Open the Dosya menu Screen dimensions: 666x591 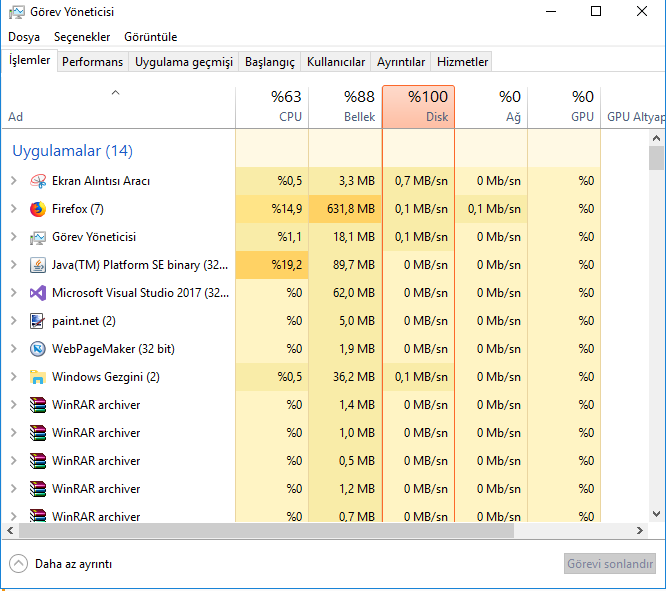pyautogui.click(x=24, y=37)
